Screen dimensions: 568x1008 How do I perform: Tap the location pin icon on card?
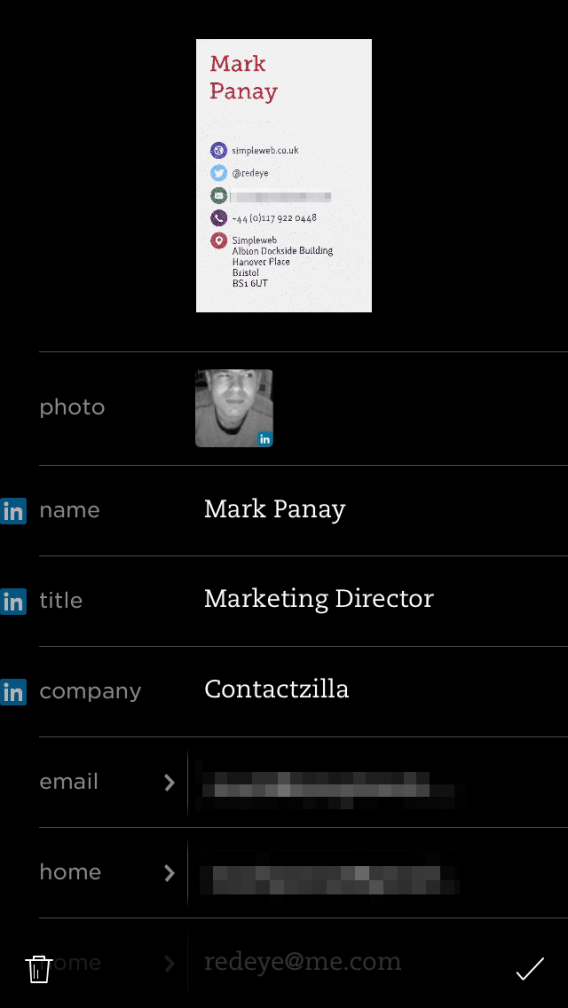[218, 241]
